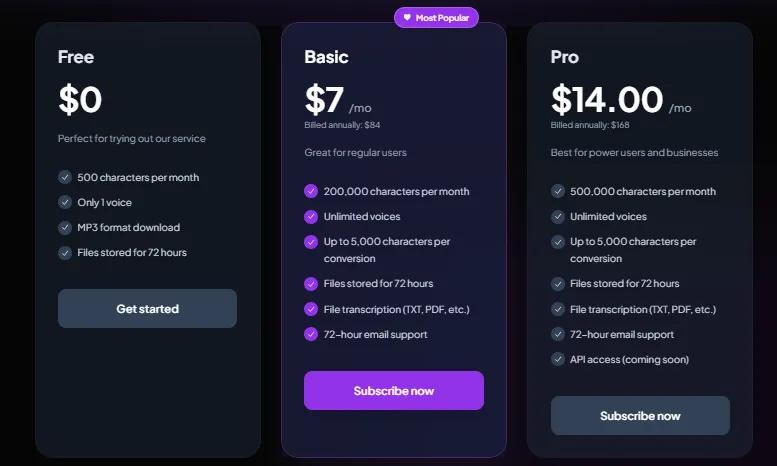
Task: Click checkmark beside Pro File transcription feature
Action: (x=558, y=310)
